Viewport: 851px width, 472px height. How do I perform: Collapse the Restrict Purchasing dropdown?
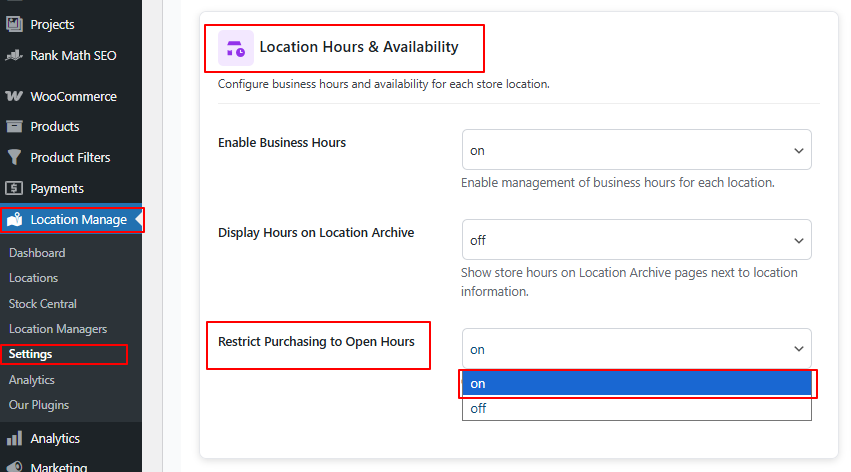636,349
